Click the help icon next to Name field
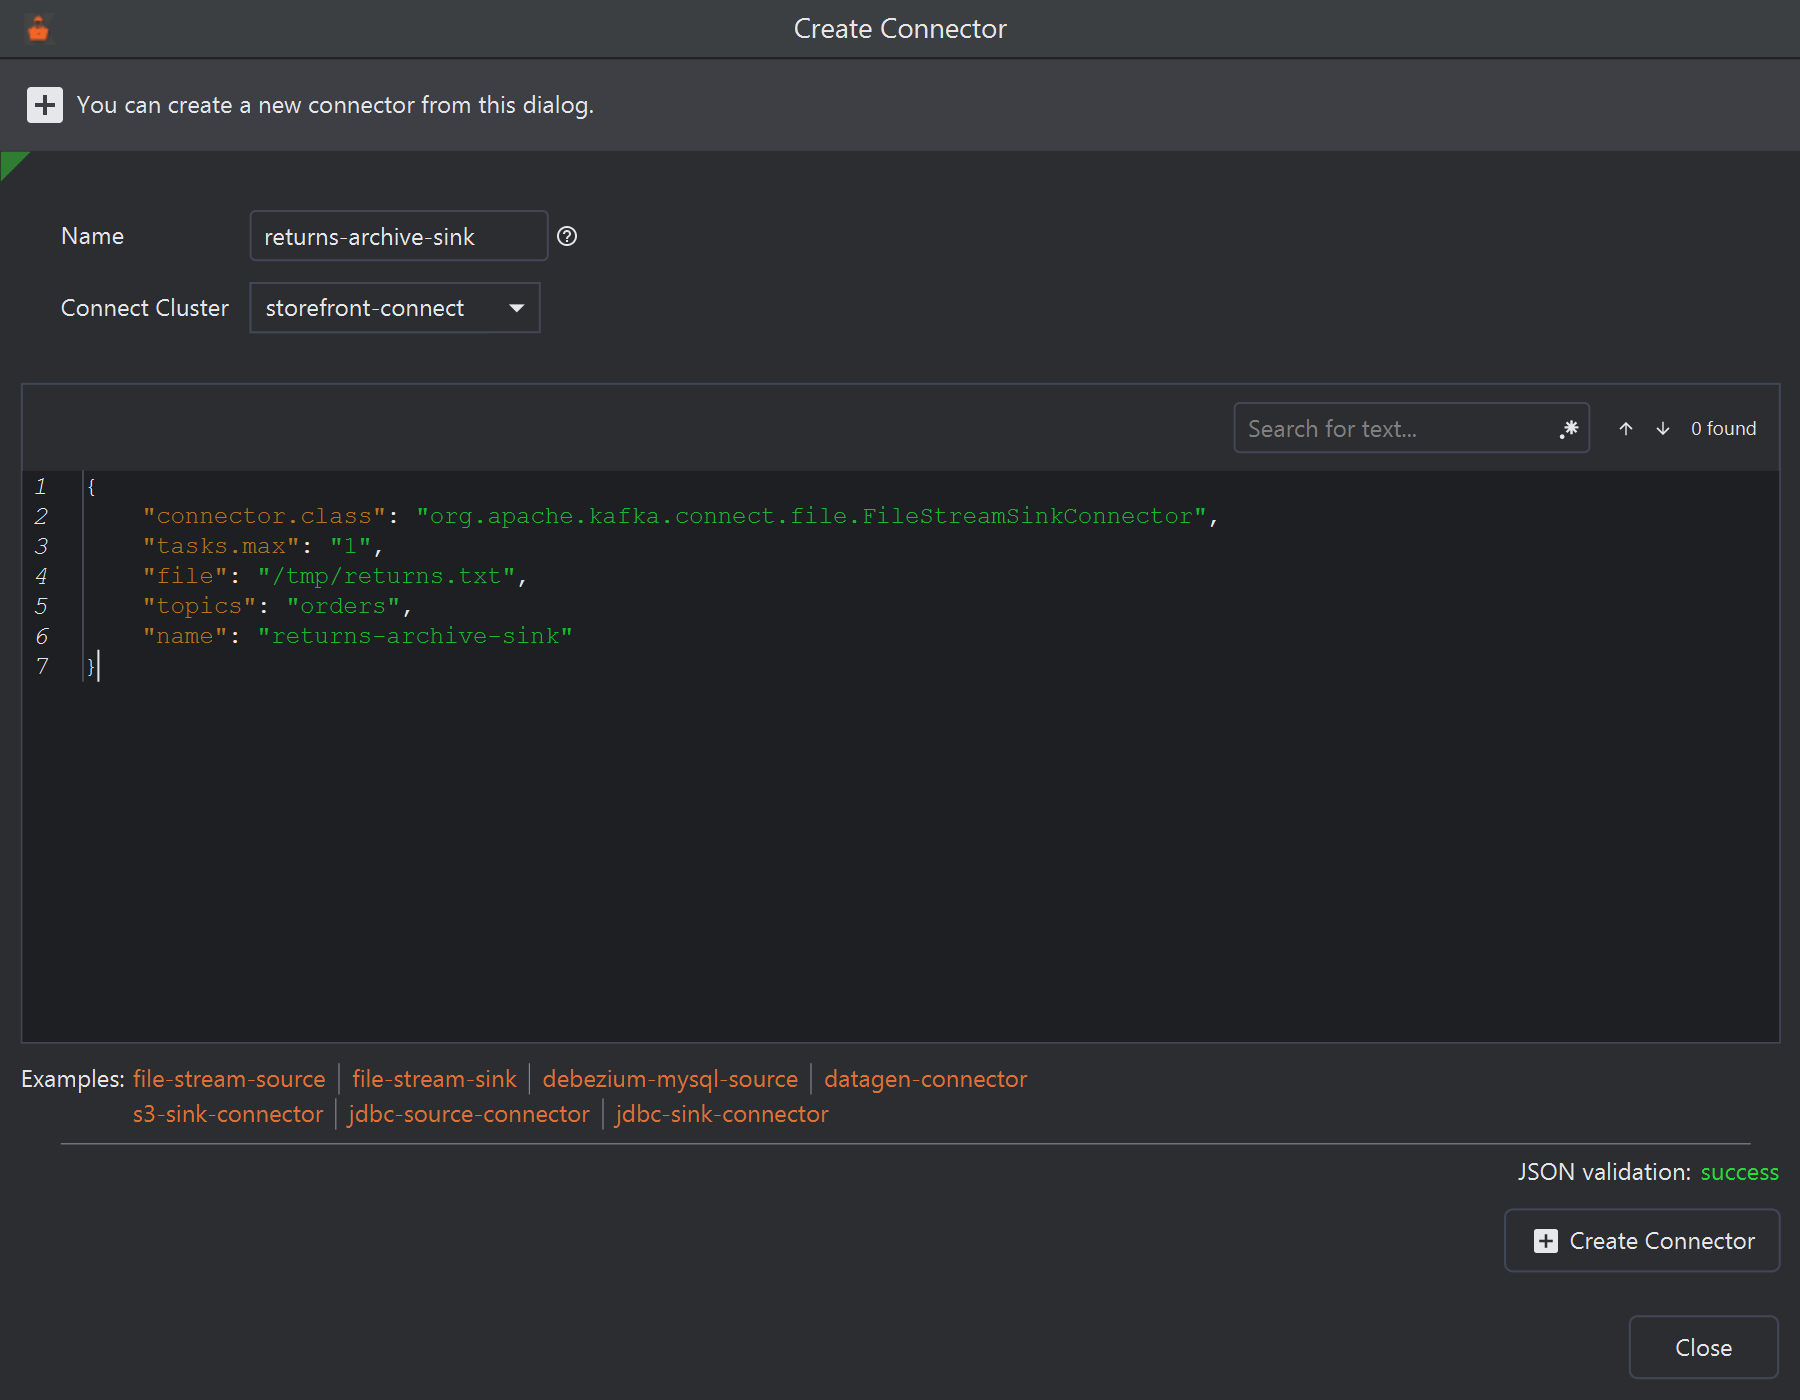This screenshot has width=1800, height=1400. click(567, 236)
